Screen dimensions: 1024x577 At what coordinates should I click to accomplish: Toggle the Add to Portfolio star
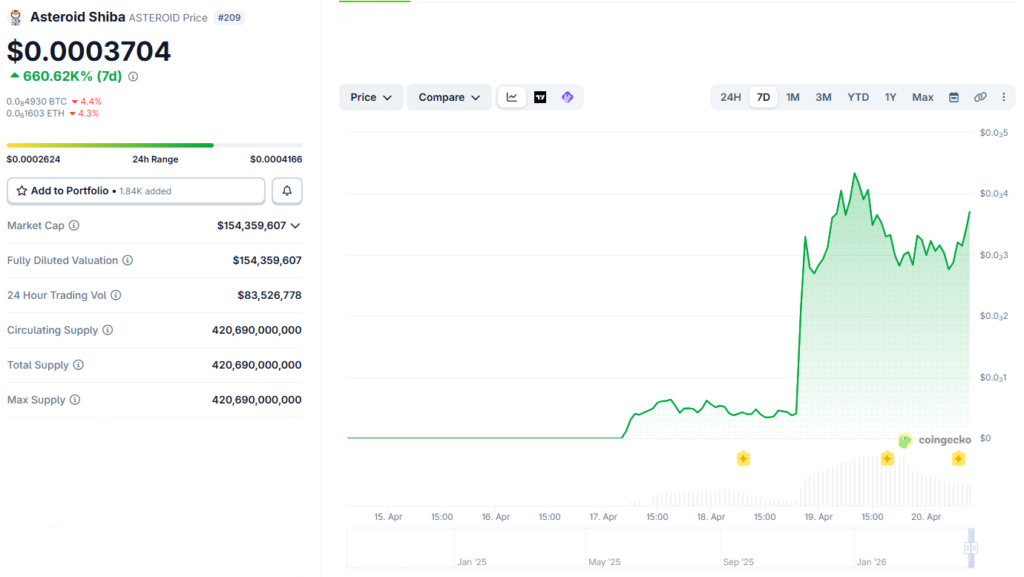coord(22,191)
